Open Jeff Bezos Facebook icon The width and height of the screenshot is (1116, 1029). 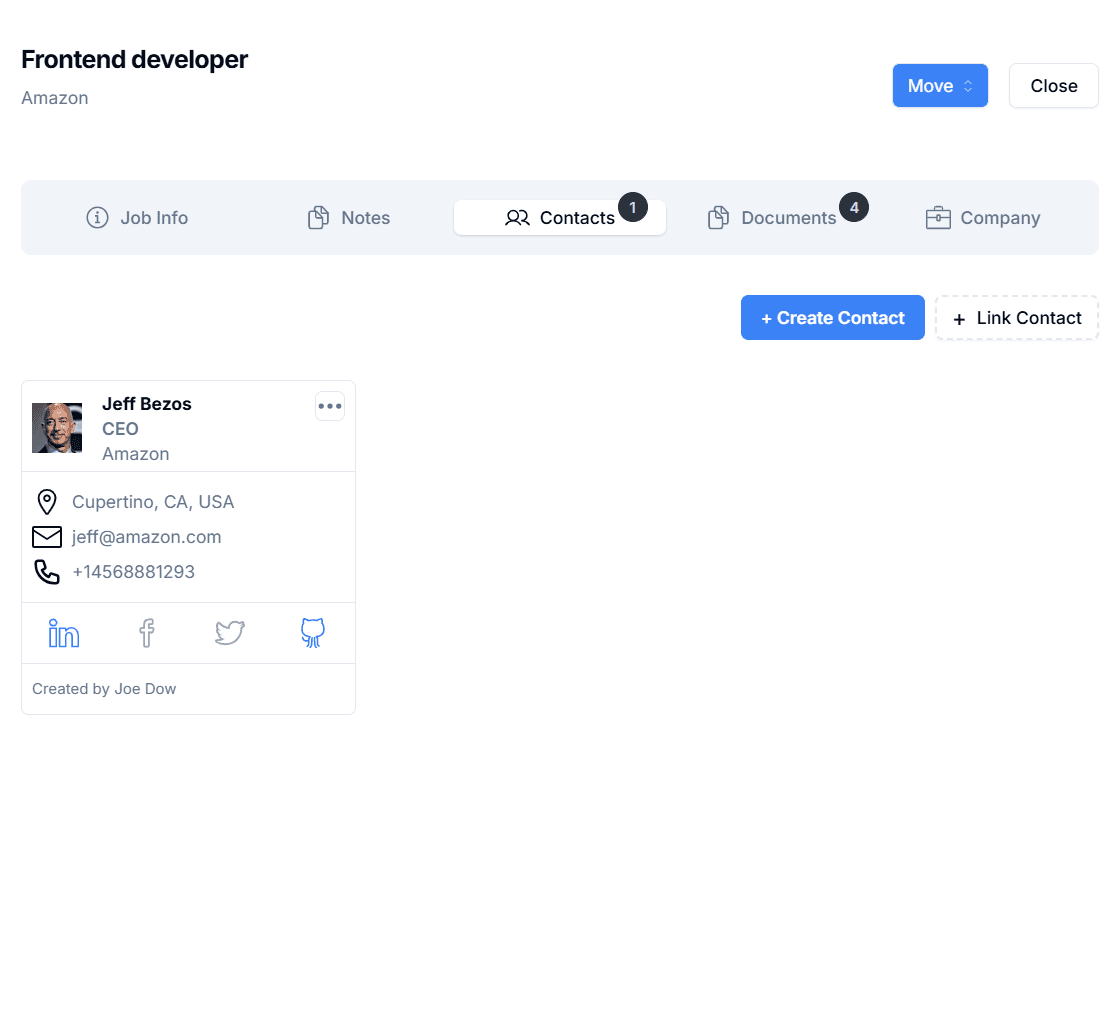click(x=147, y=633)
